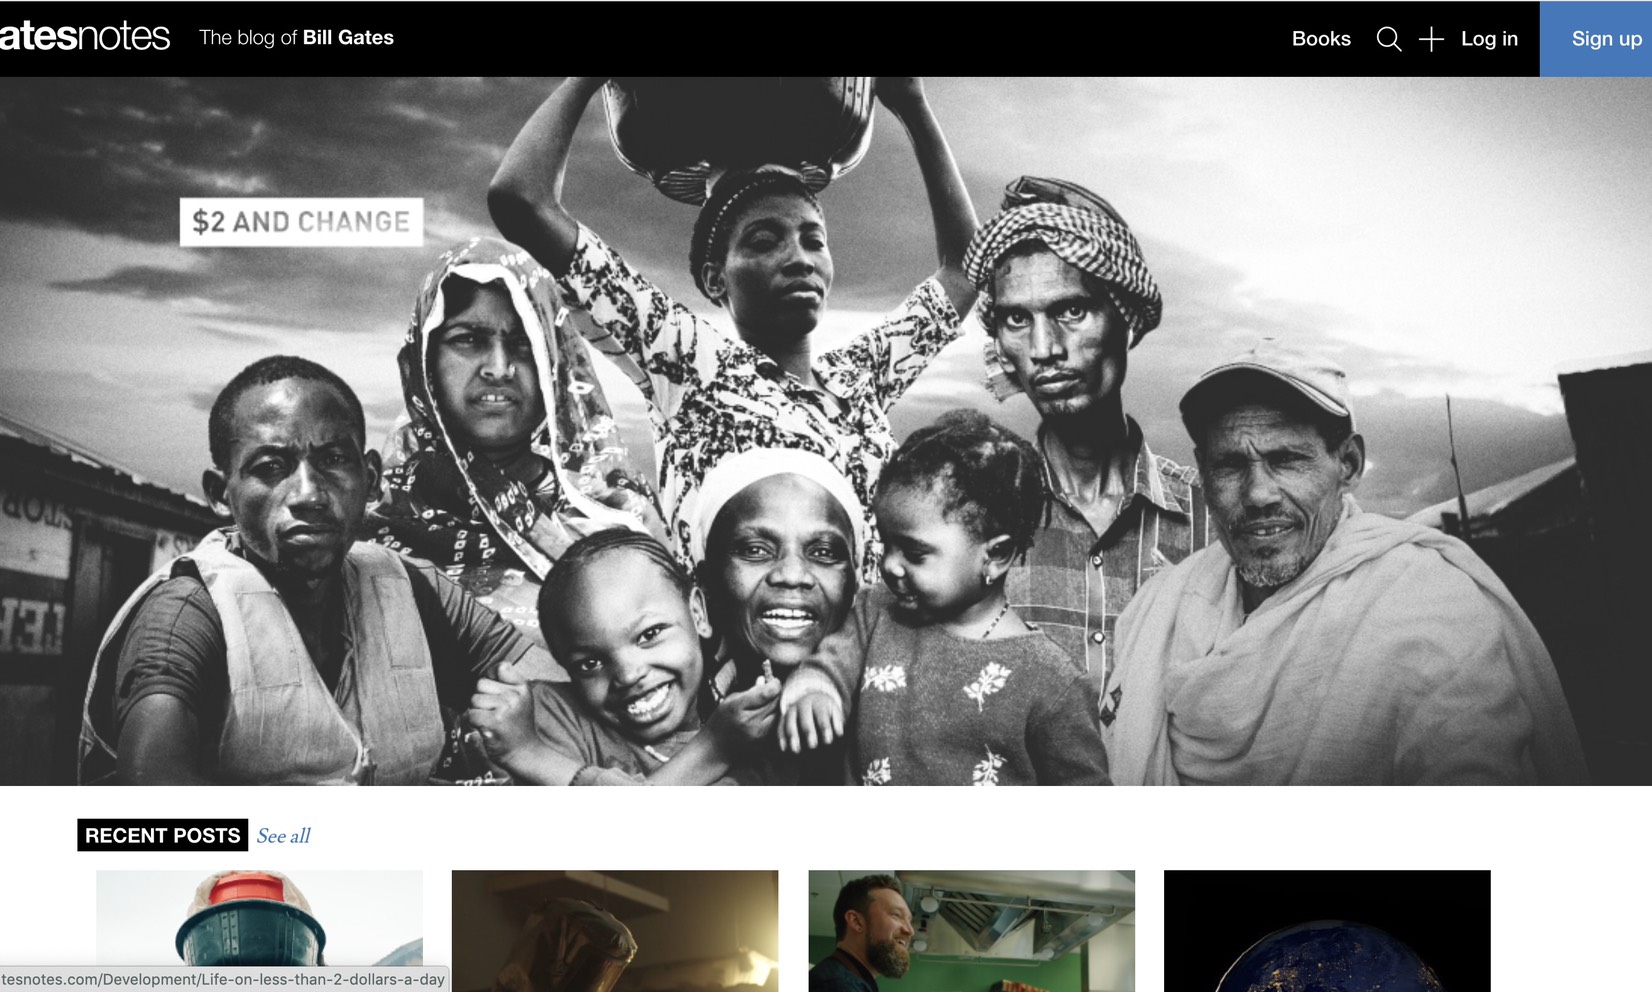The width and height of the screenshot is (1652, 992).
Task: Click the 'See all' recent posts link
Action: (283, 835)
